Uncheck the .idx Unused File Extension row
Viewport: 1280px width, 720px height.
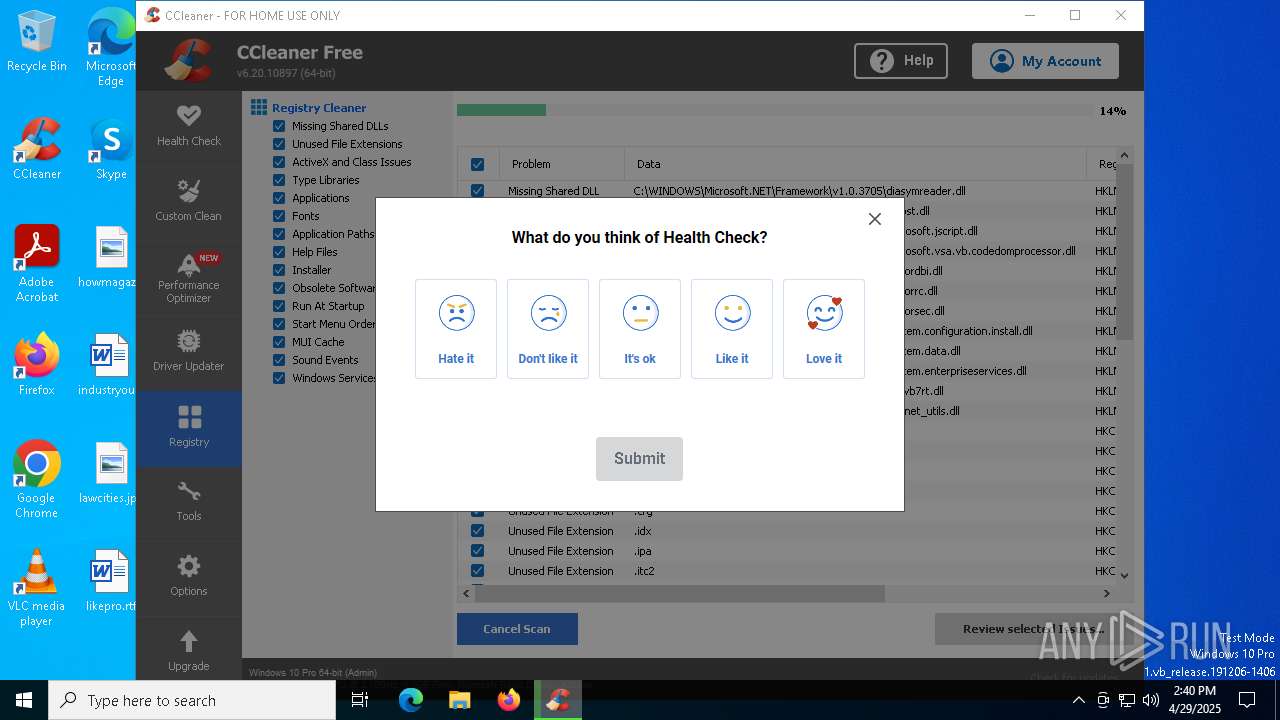pyautogui.click(x=477, y=531)
